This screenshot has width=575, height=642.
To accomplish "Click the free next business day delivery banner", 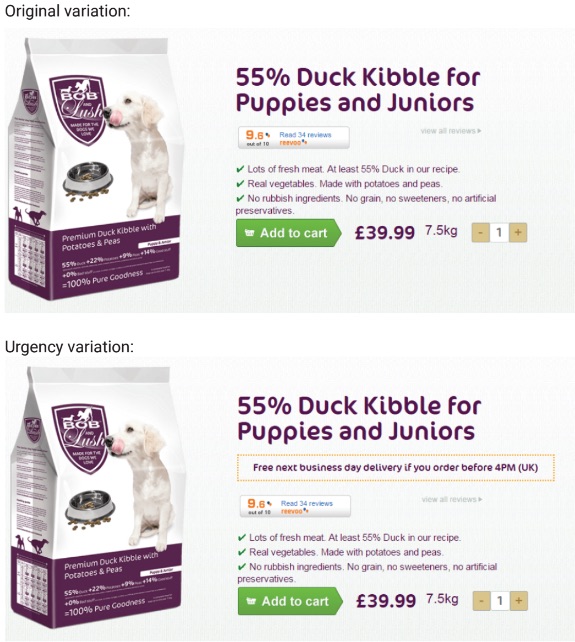I will pyautogui.click(x=396, y=468).
